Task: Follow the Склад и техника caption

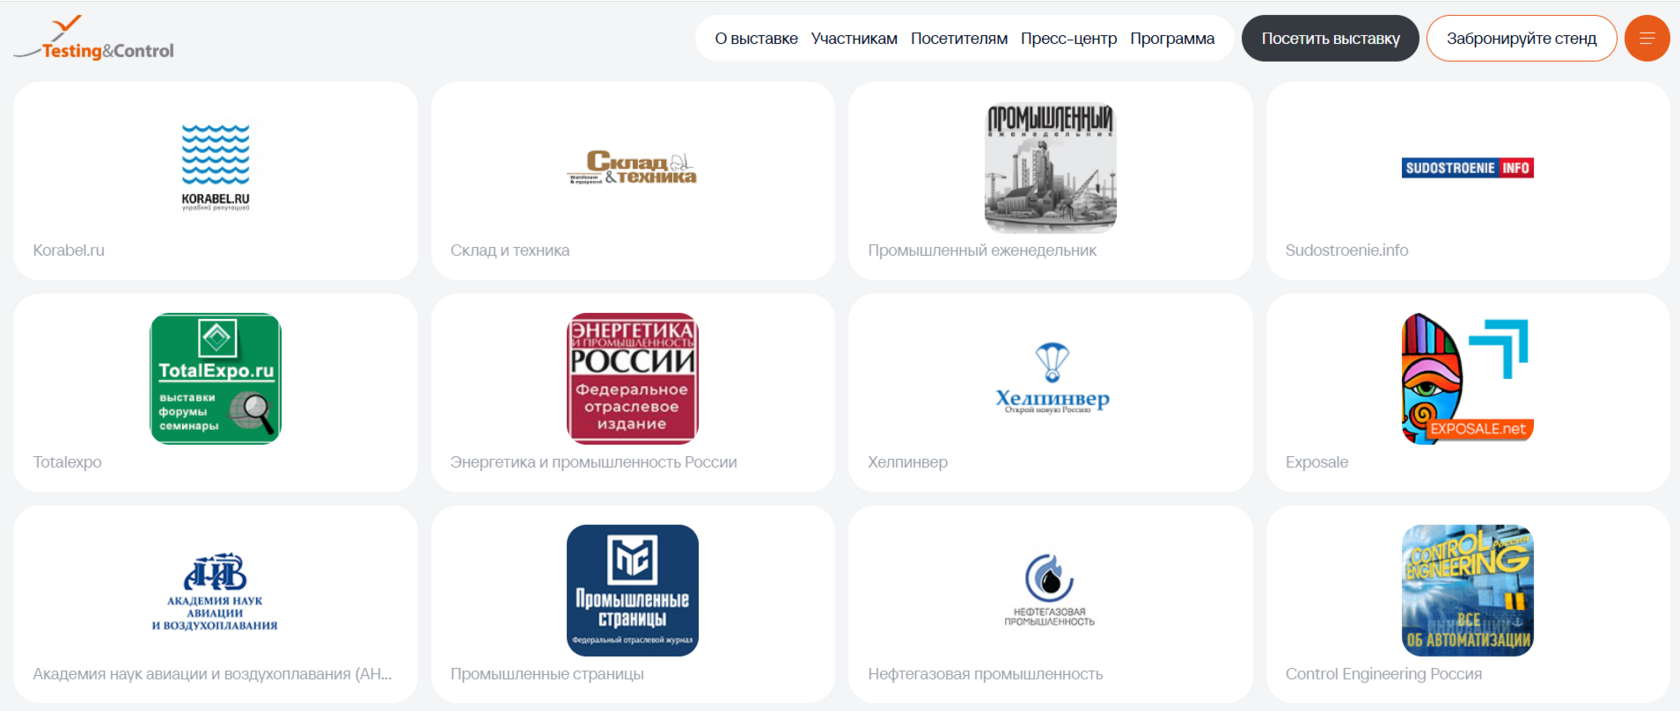Action: point(510,250)
